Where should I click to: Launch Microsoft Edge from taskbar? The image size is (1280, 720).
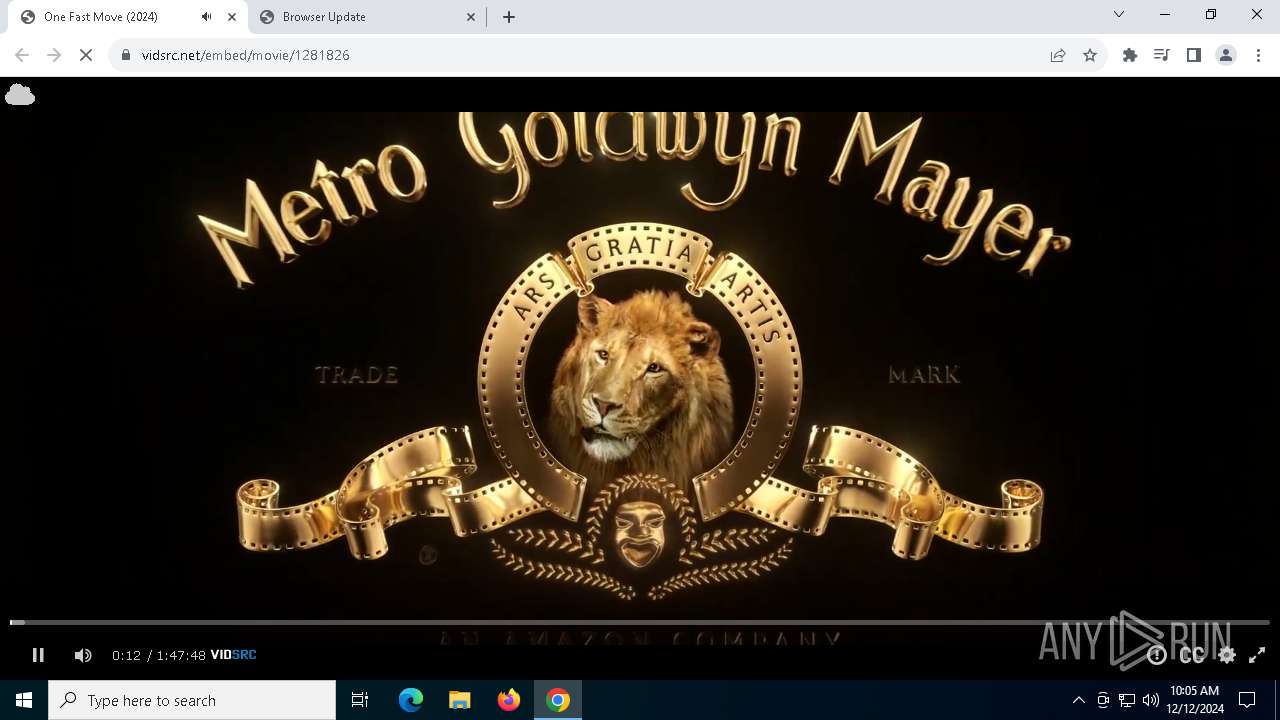pos(411,700)
